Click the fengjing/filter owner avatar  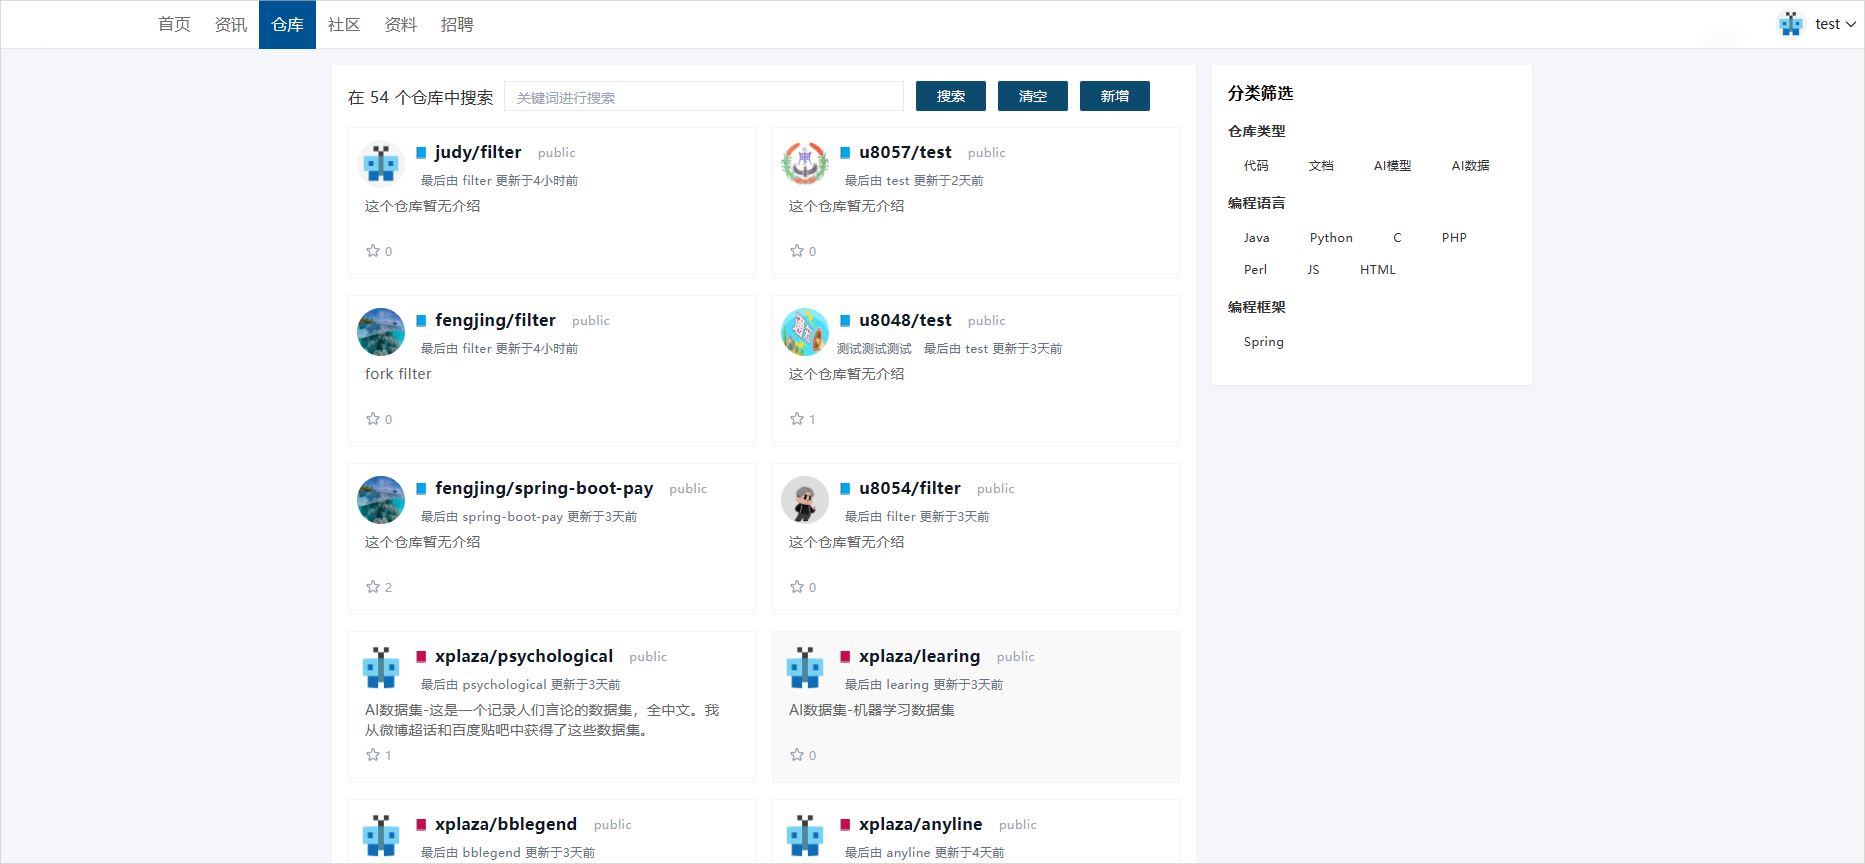point(381,332)
